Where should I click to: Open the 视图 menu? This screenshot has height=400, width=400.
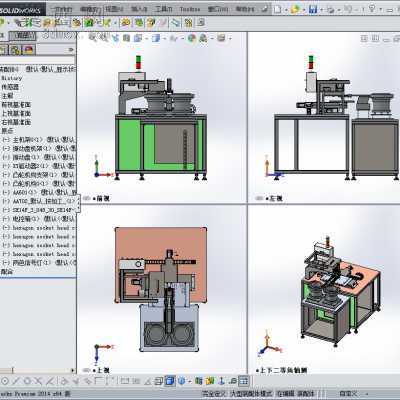pos(114,9)
